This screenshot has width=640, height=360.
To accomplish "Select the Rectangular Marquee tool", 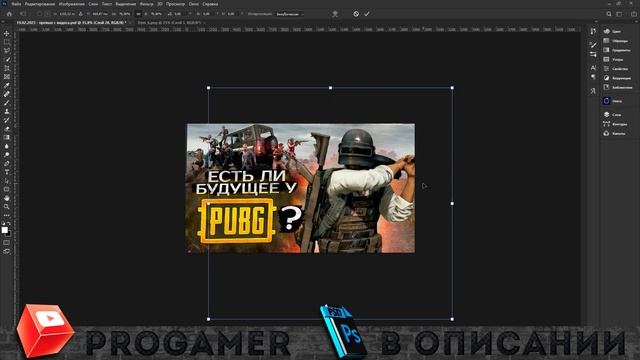I will (x=7, y=42).
